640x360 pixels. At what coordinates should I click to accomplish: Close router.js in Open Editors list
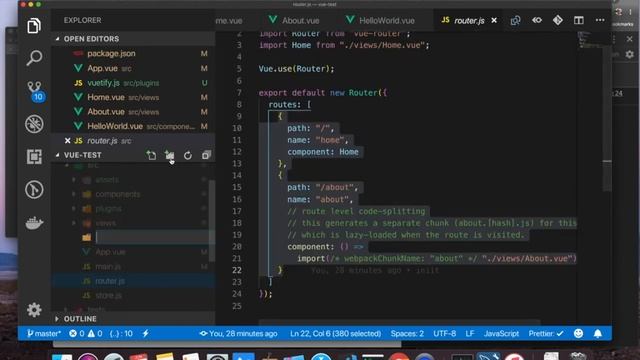tap(67, 141)
